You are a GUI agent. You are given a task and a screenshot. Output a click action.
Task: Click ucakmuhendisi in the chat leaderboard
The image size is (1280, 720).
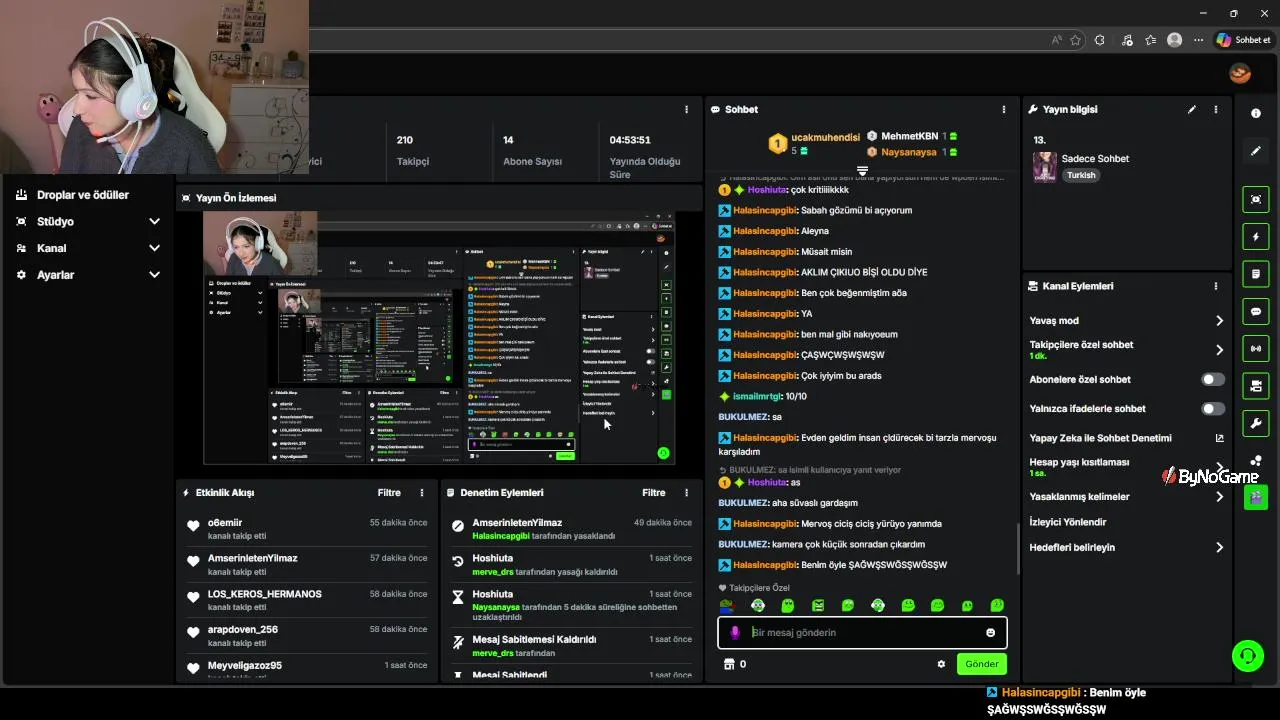click(826, 137)
